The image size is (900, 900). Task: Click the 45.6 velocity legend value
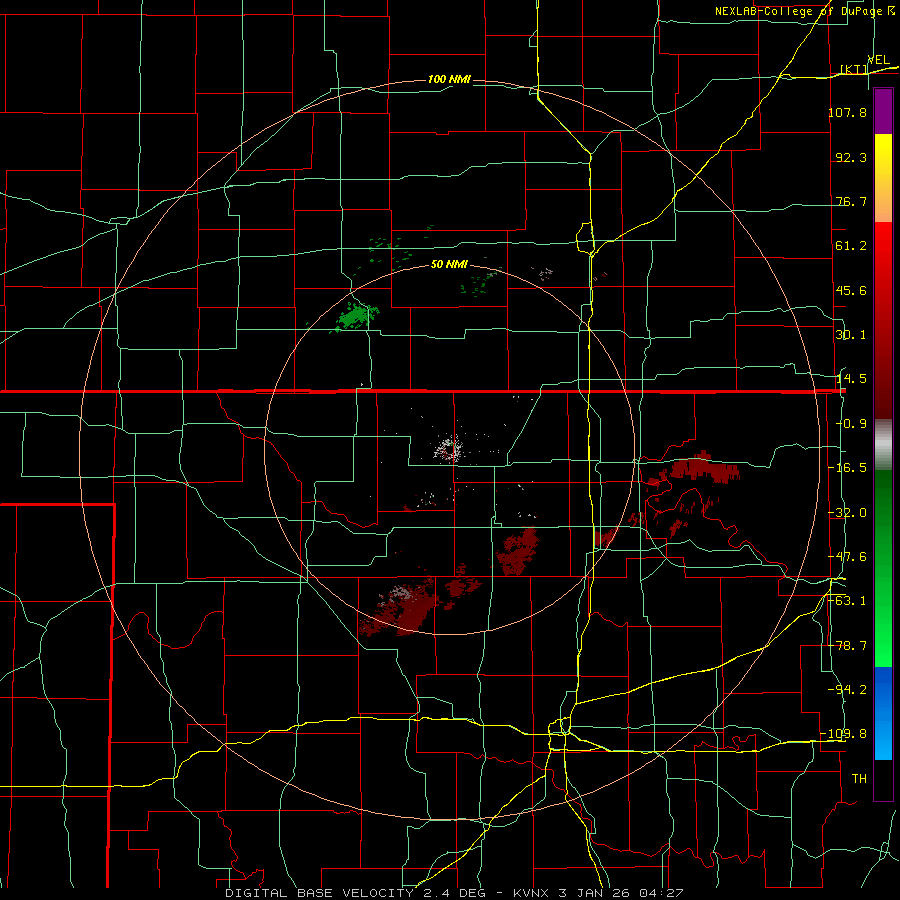[x=851, y=290]
